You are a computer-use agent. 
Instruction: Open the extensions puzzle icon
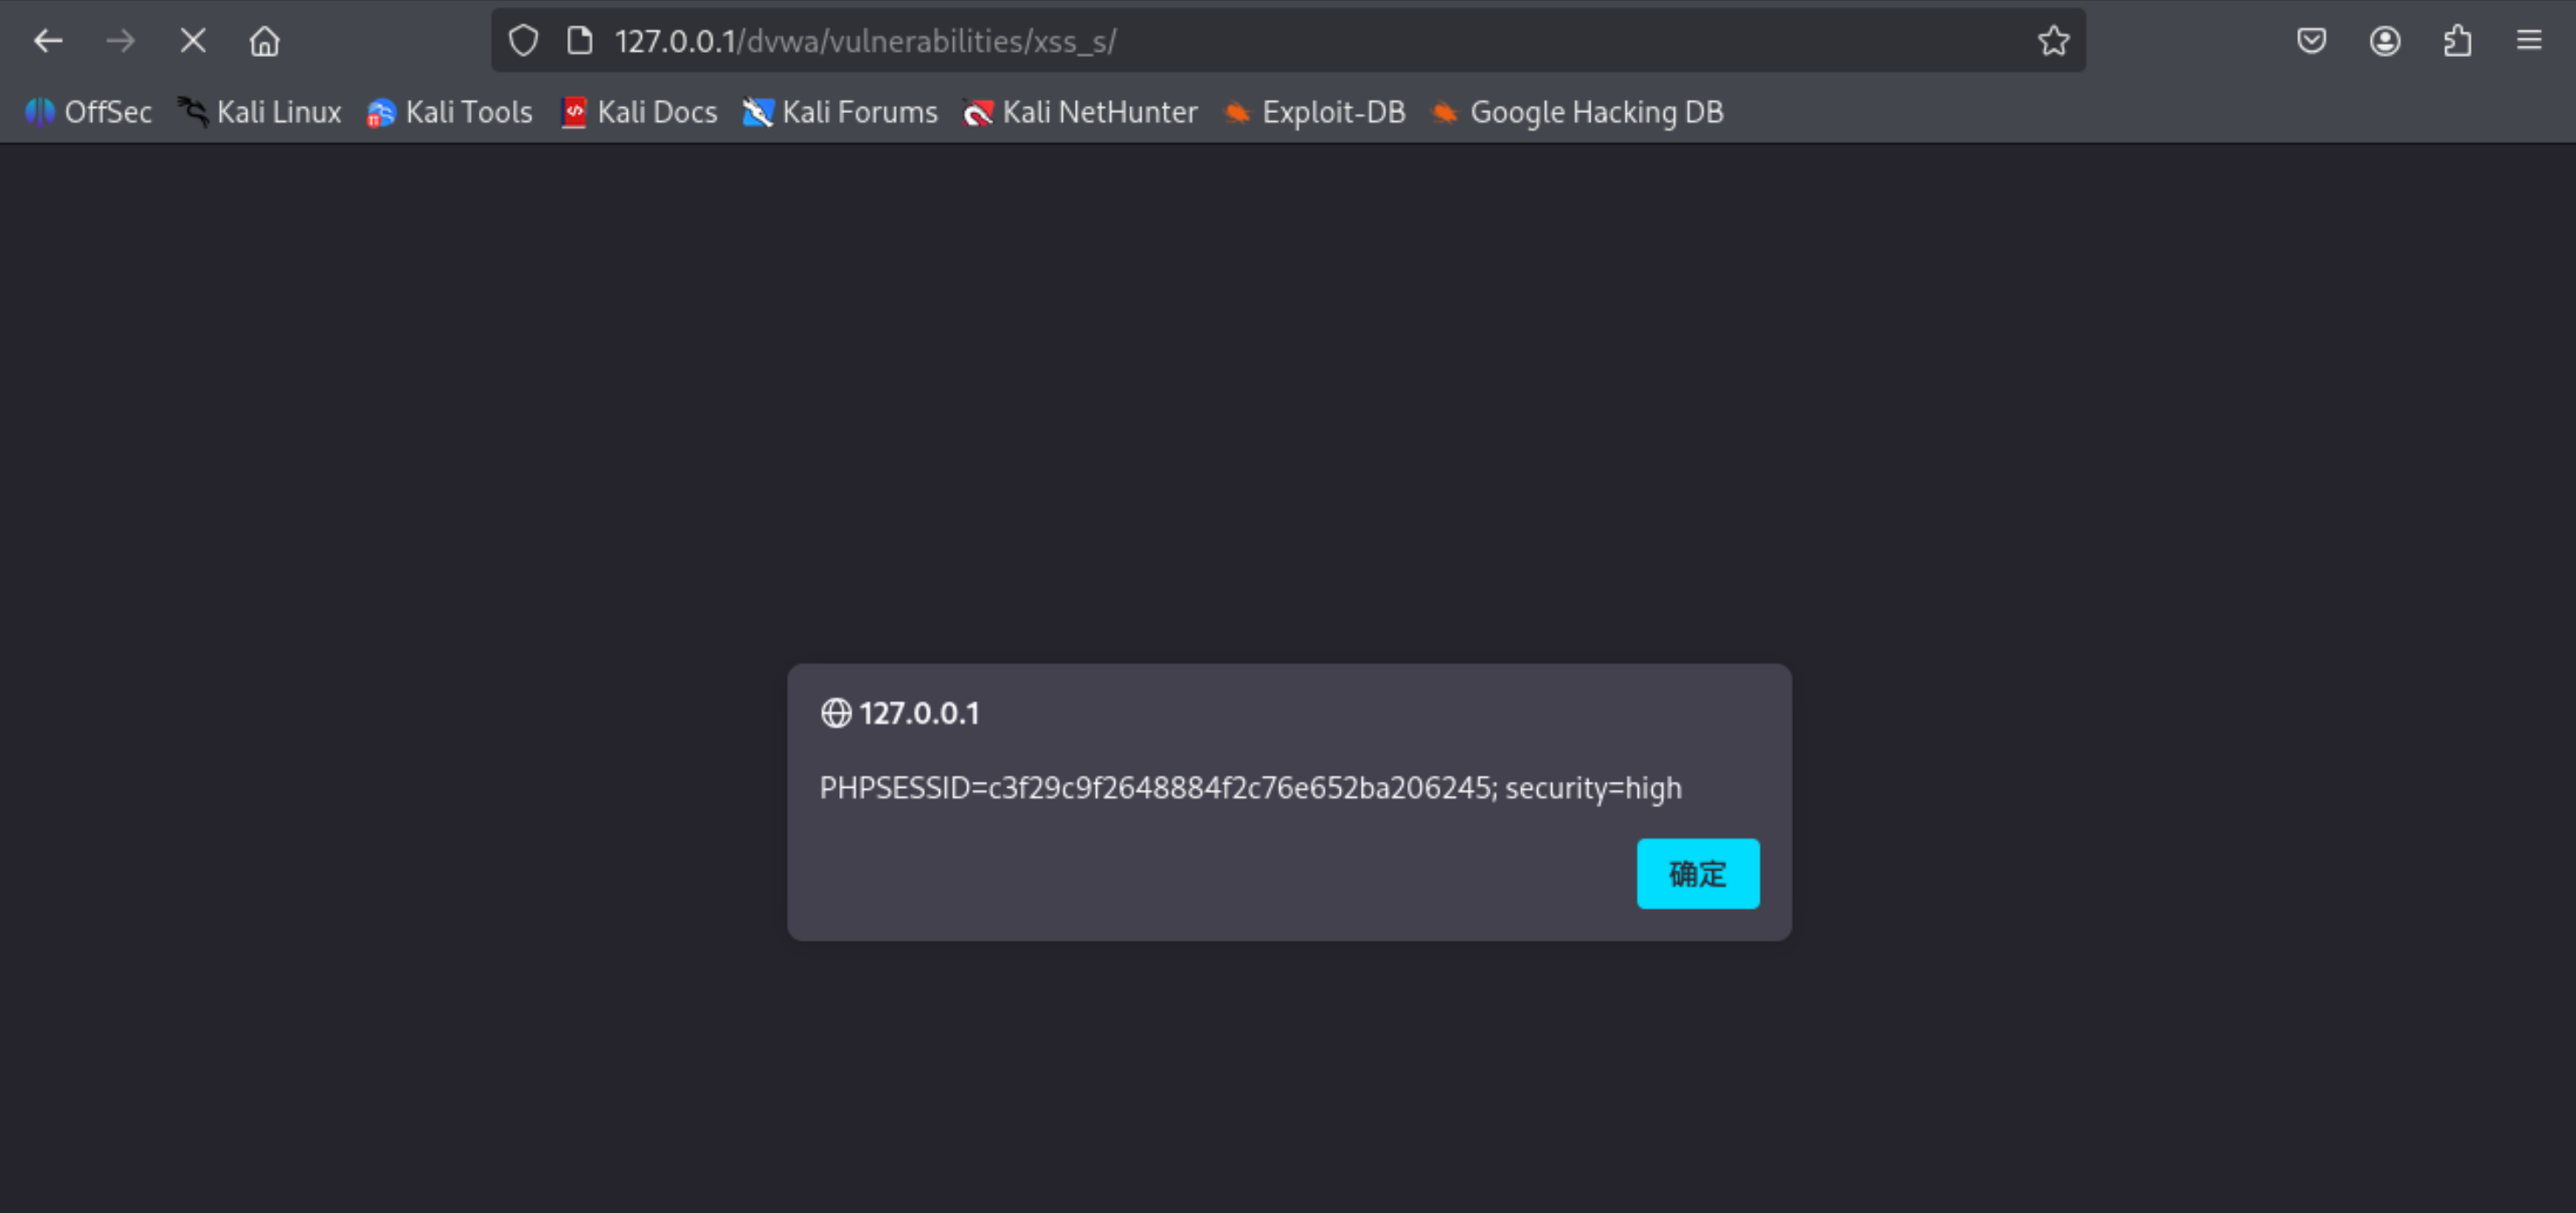point(2457,41)
